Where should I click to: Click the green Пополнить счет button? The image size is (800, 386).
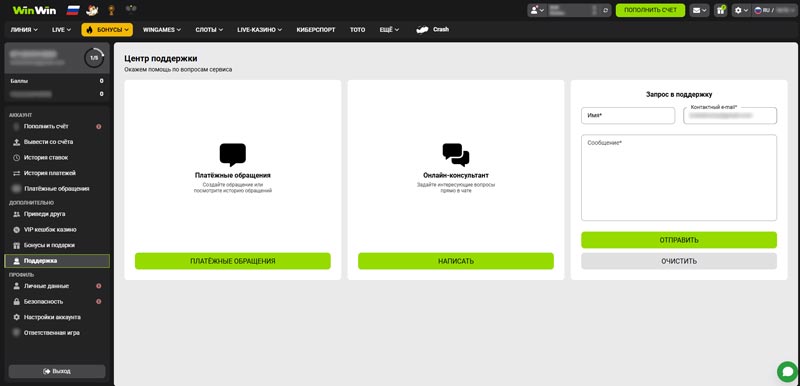click(x=650, y=10)
